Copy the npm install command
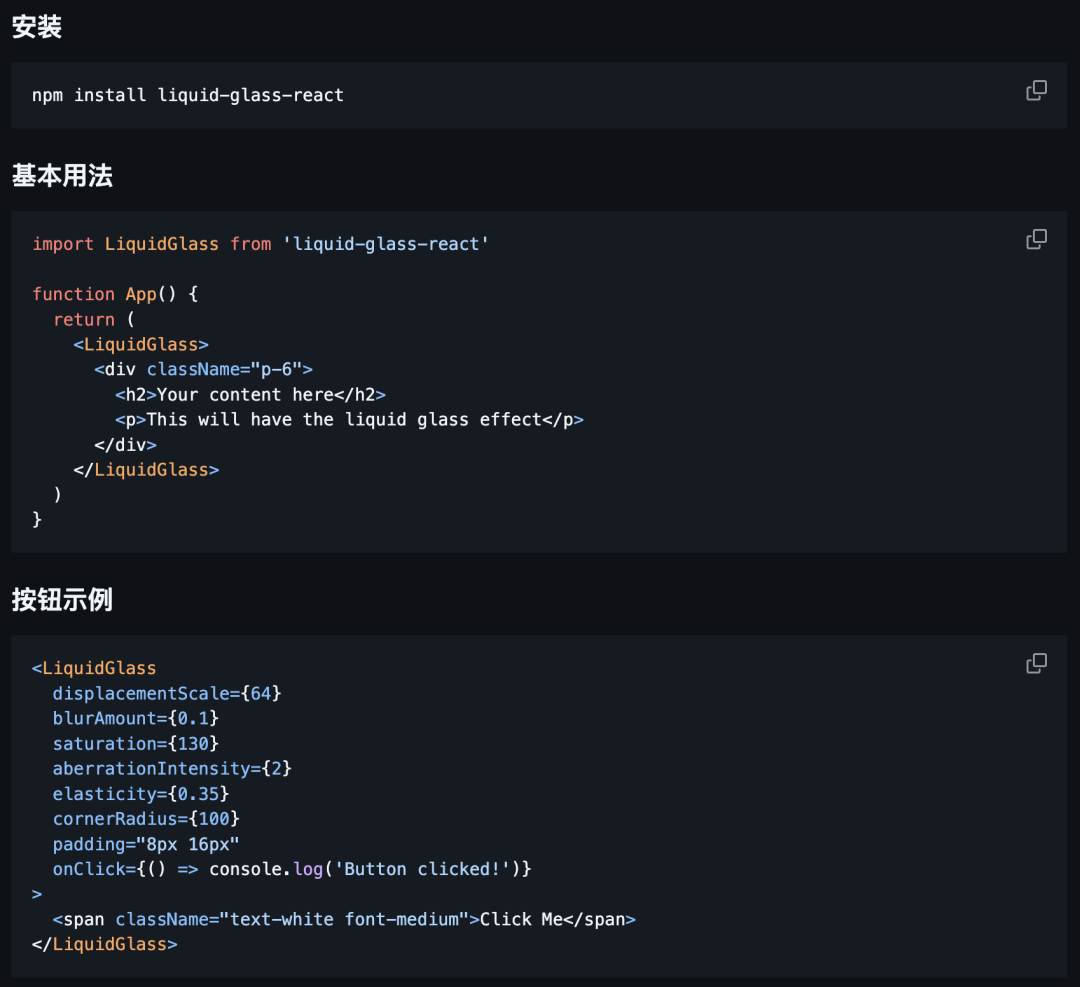The height and width of the screenshot is (987, 1080). click(1036, 90)
